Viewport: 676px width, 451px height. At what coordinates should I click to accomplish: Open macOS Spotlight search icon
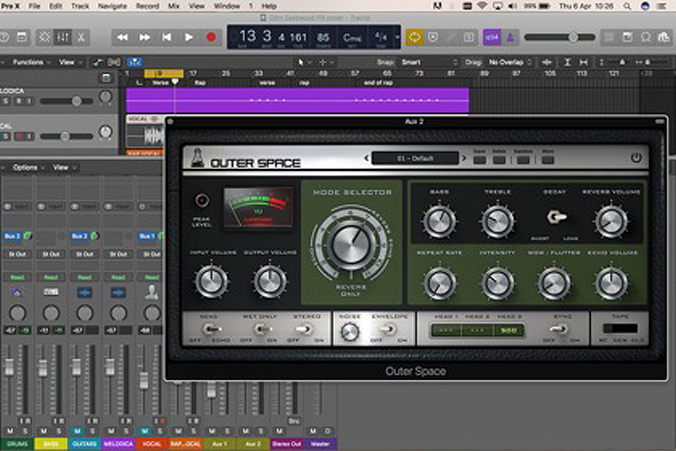point(627,6)
